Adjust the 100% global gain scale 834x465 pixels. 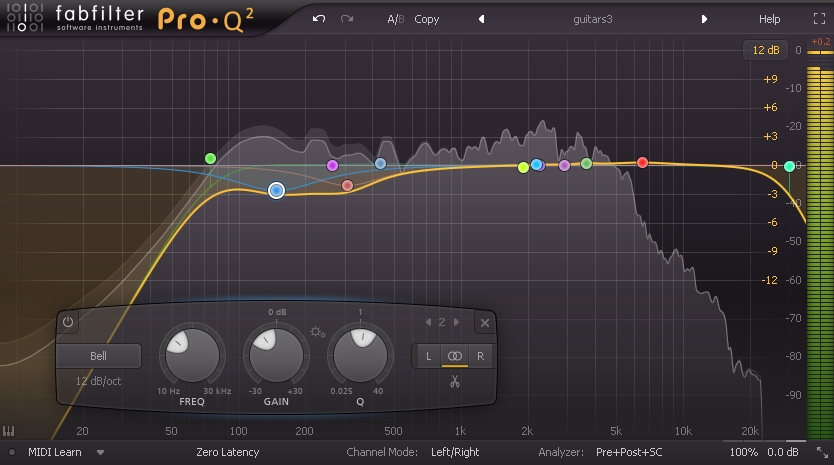pos(743,452)
